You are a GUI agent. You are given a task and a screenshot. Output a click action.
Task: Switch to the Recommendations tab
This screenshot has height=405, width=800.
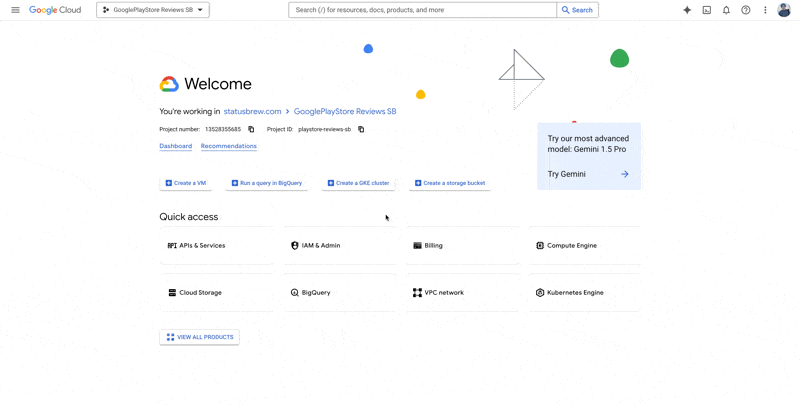pyautogui.click(x=228, y=146)
